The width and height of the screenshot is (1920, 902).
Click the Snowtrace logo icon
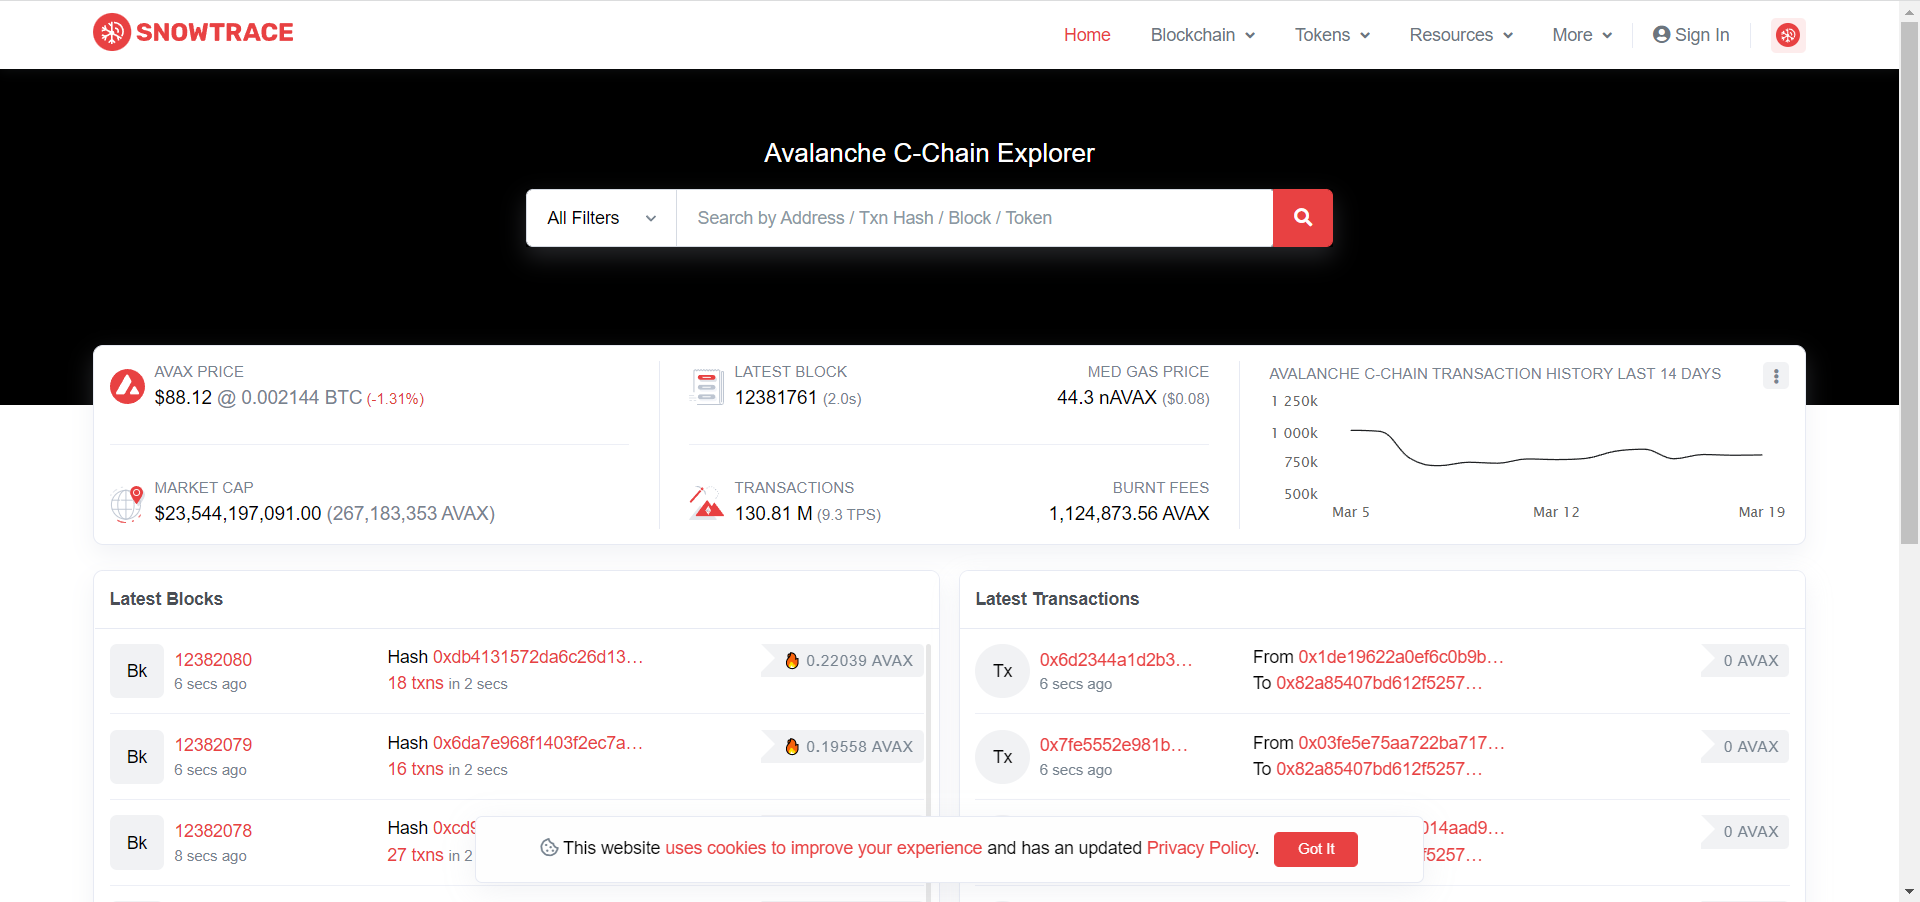point(112,33)
